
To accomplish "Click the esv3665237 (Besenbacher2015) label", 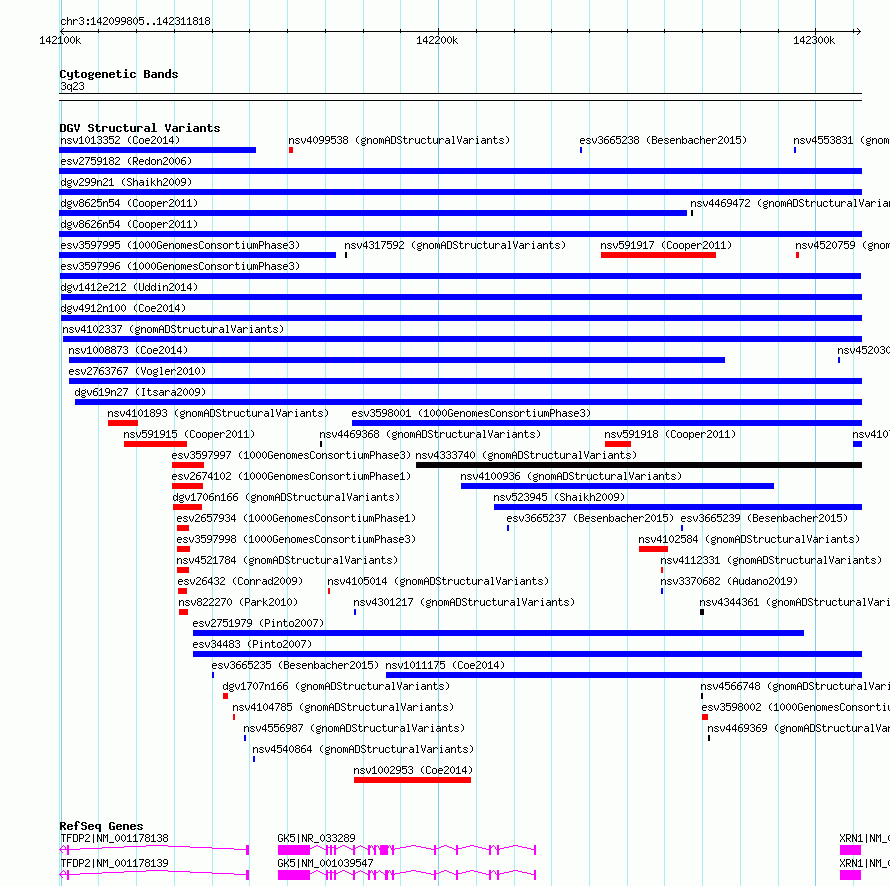I will click(x=590, y=518).
